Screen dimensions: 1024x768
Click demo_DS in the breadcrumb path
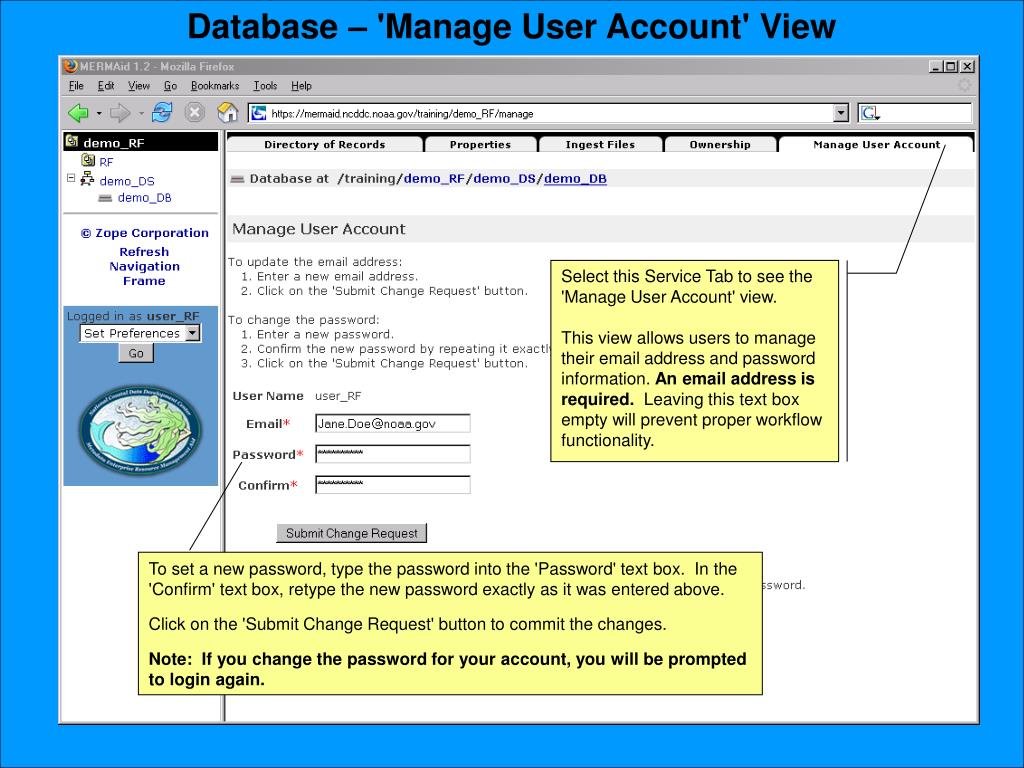tap(504, 179)
